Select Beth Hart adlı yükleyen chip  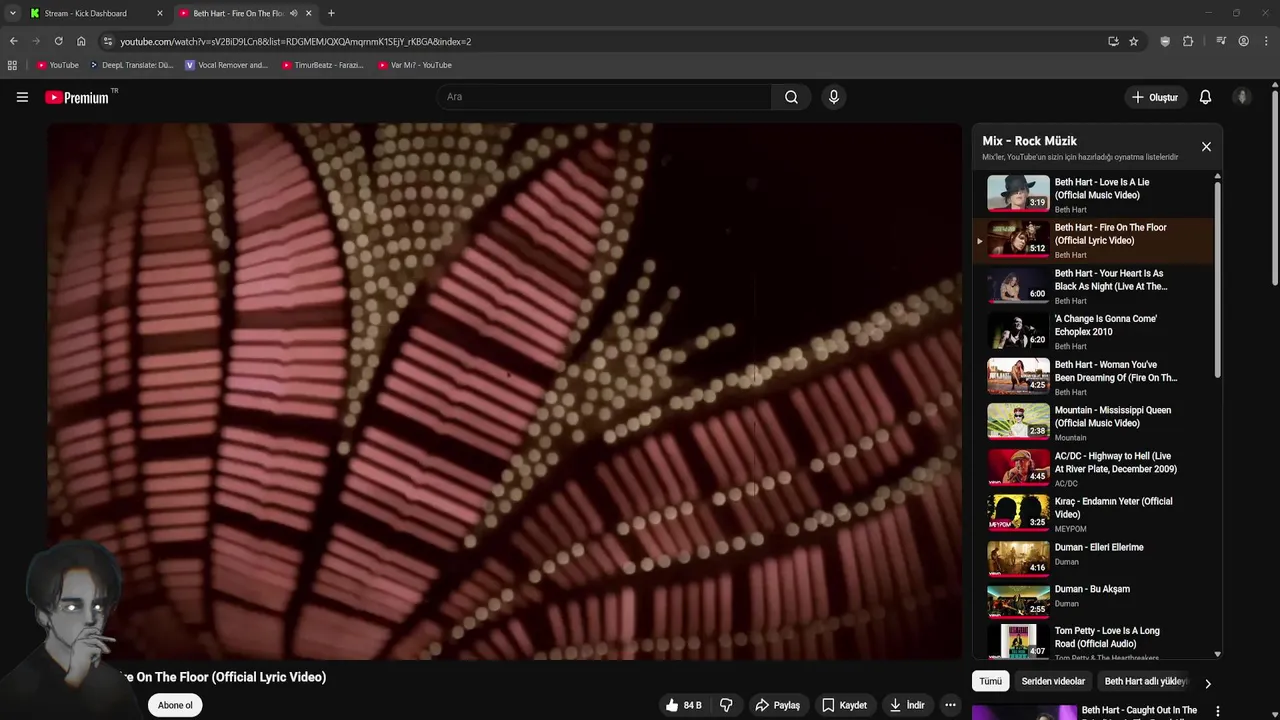tap(1146, 681)
